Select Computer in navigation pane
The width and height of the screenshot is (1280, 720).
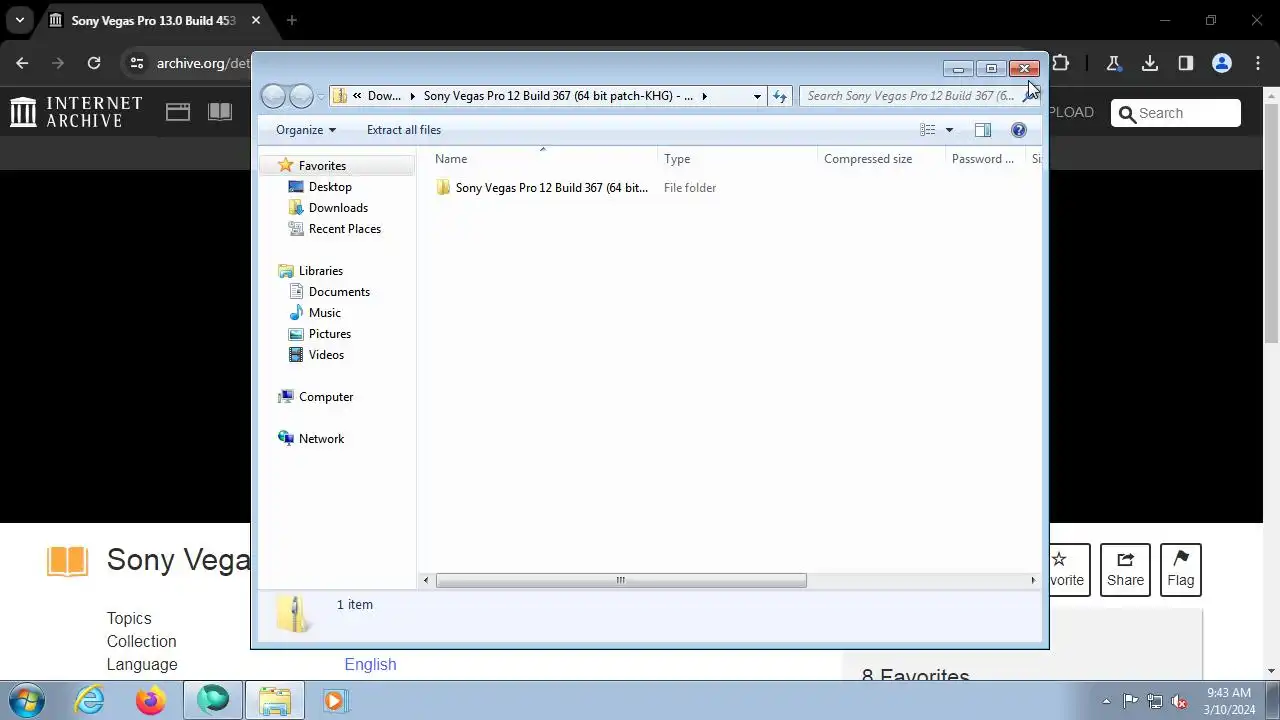(326, 397)
